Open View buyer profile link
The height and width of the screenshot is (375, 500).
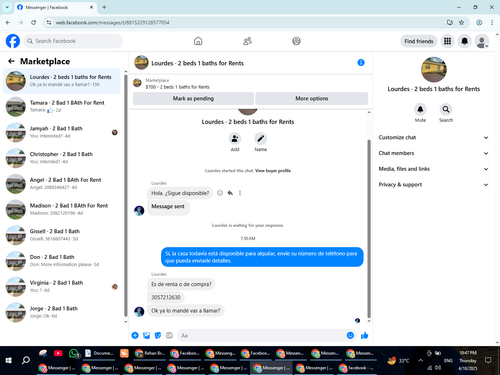pyautogui.click(x=273, y=171)
